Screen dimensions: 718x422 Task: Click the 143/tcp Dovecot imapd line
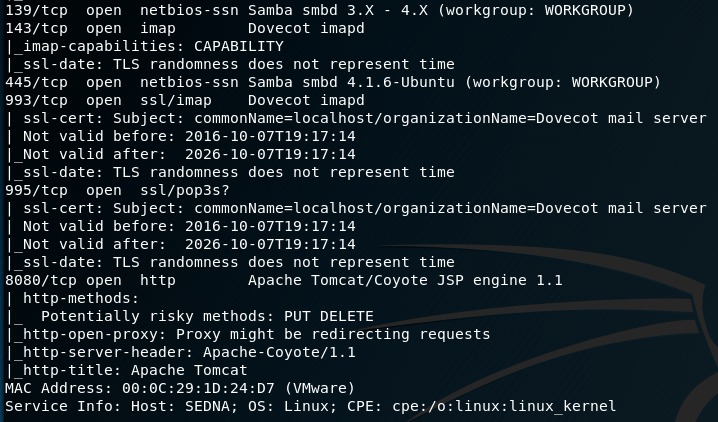[185, 28]
